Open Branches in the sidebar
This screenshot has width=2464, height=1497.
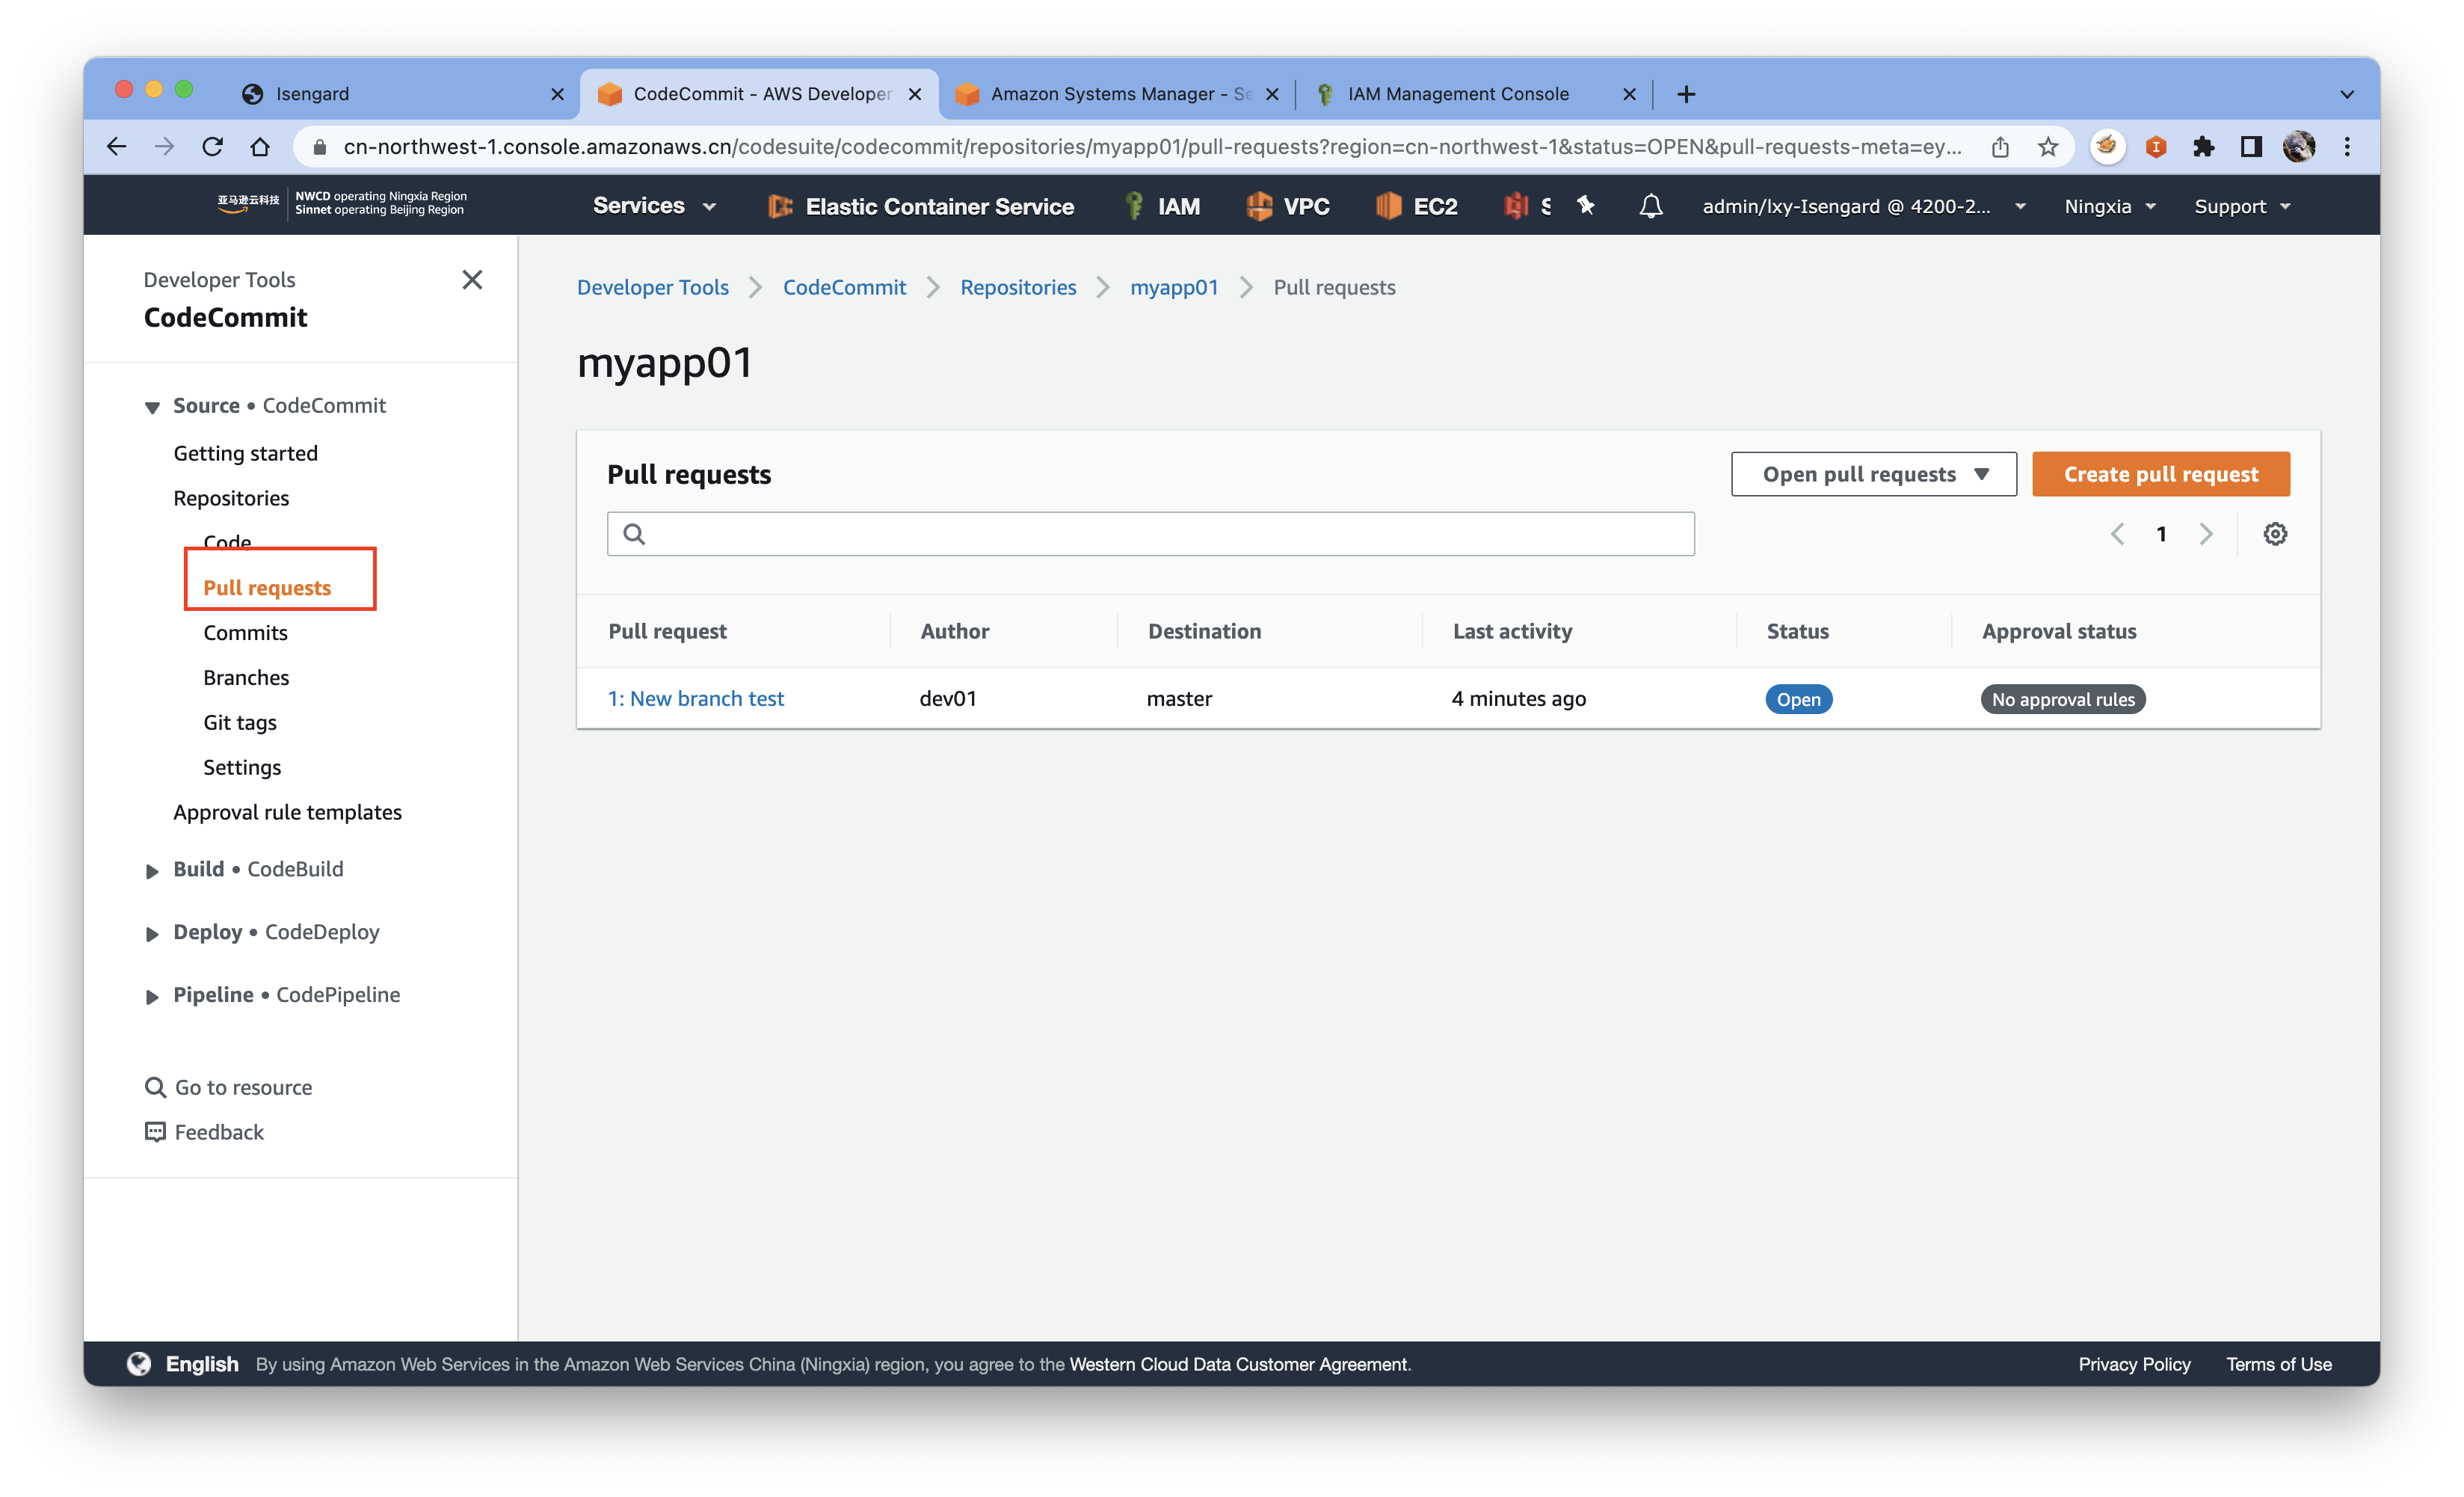246,678
